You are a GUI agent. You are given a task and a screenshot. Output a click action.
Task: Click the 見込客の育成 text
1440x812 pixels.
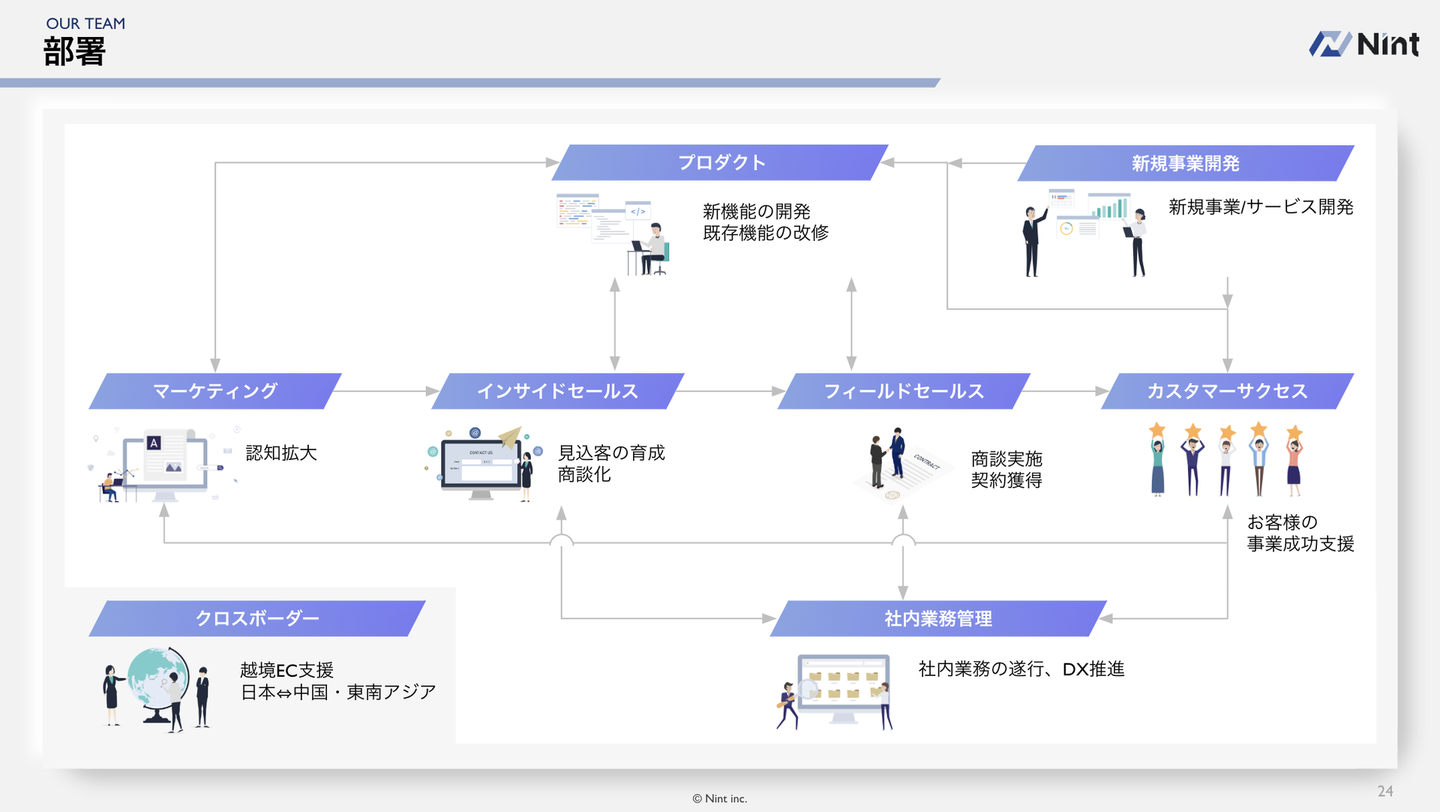click(x=611, y=453)
